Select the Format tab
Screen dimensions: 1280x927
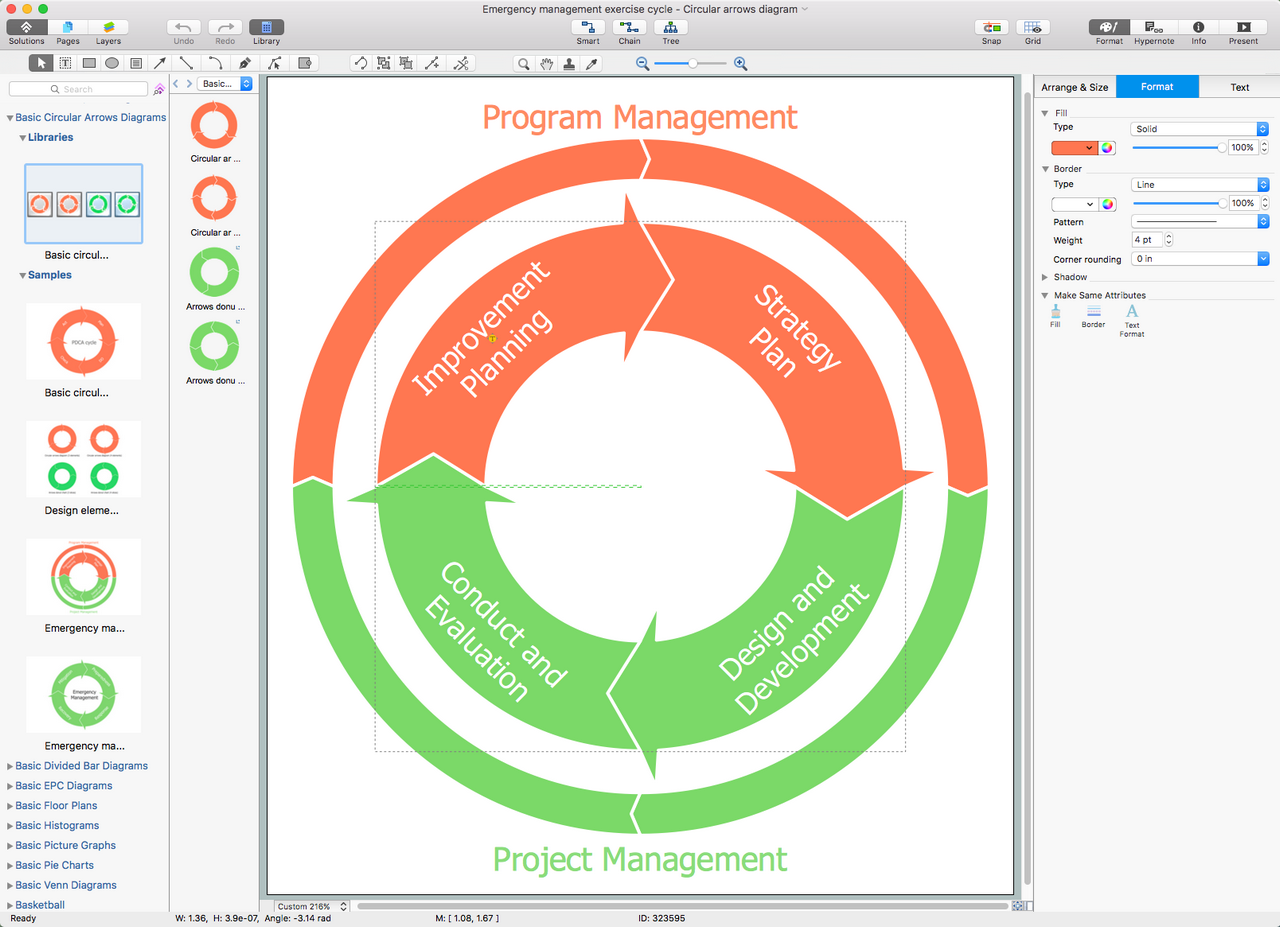(x=1157, y=87)
